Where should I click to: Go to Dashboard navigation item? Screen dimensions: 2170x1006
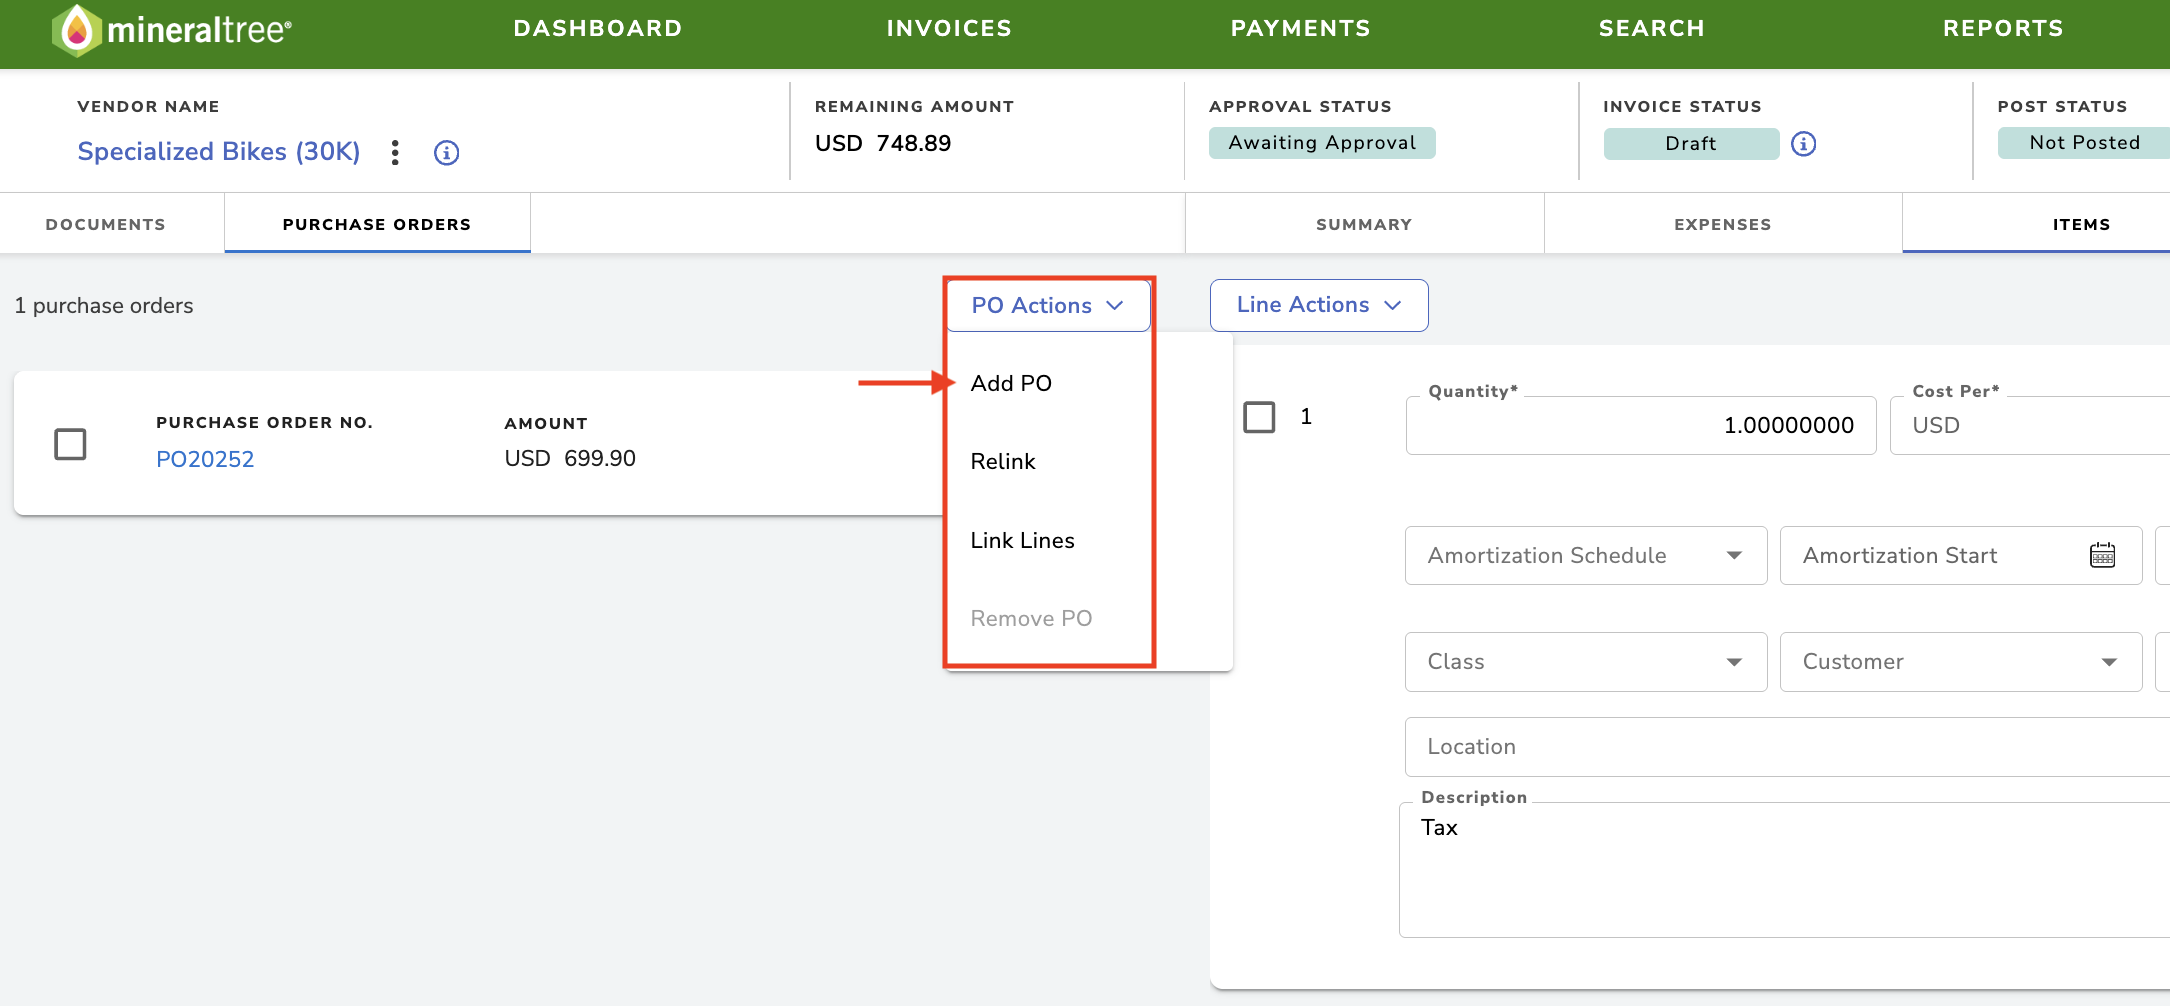click(x=598, y=28)
